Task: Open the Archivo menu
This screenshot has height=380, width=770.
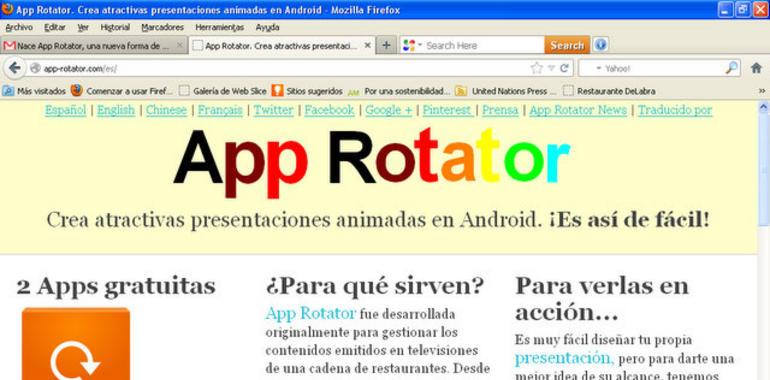Action: click(x=19, y=27)
